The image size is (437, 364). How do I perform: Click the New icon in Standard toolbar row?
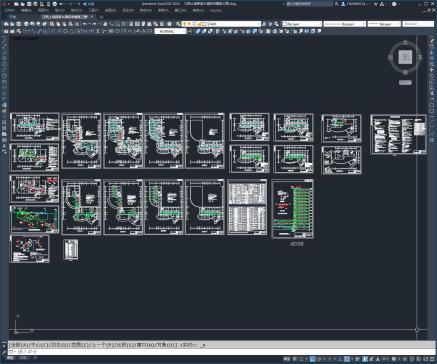tap(6, 24)
